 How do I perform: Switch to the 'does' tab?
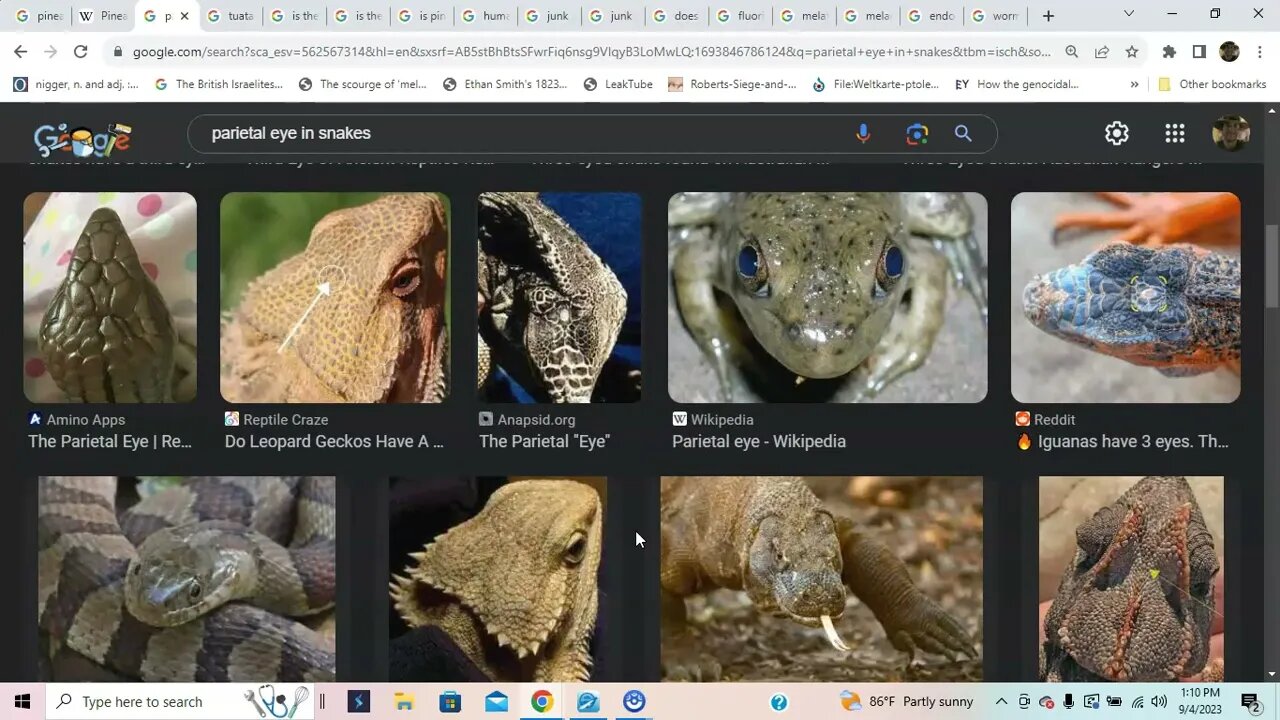point(674,16)
